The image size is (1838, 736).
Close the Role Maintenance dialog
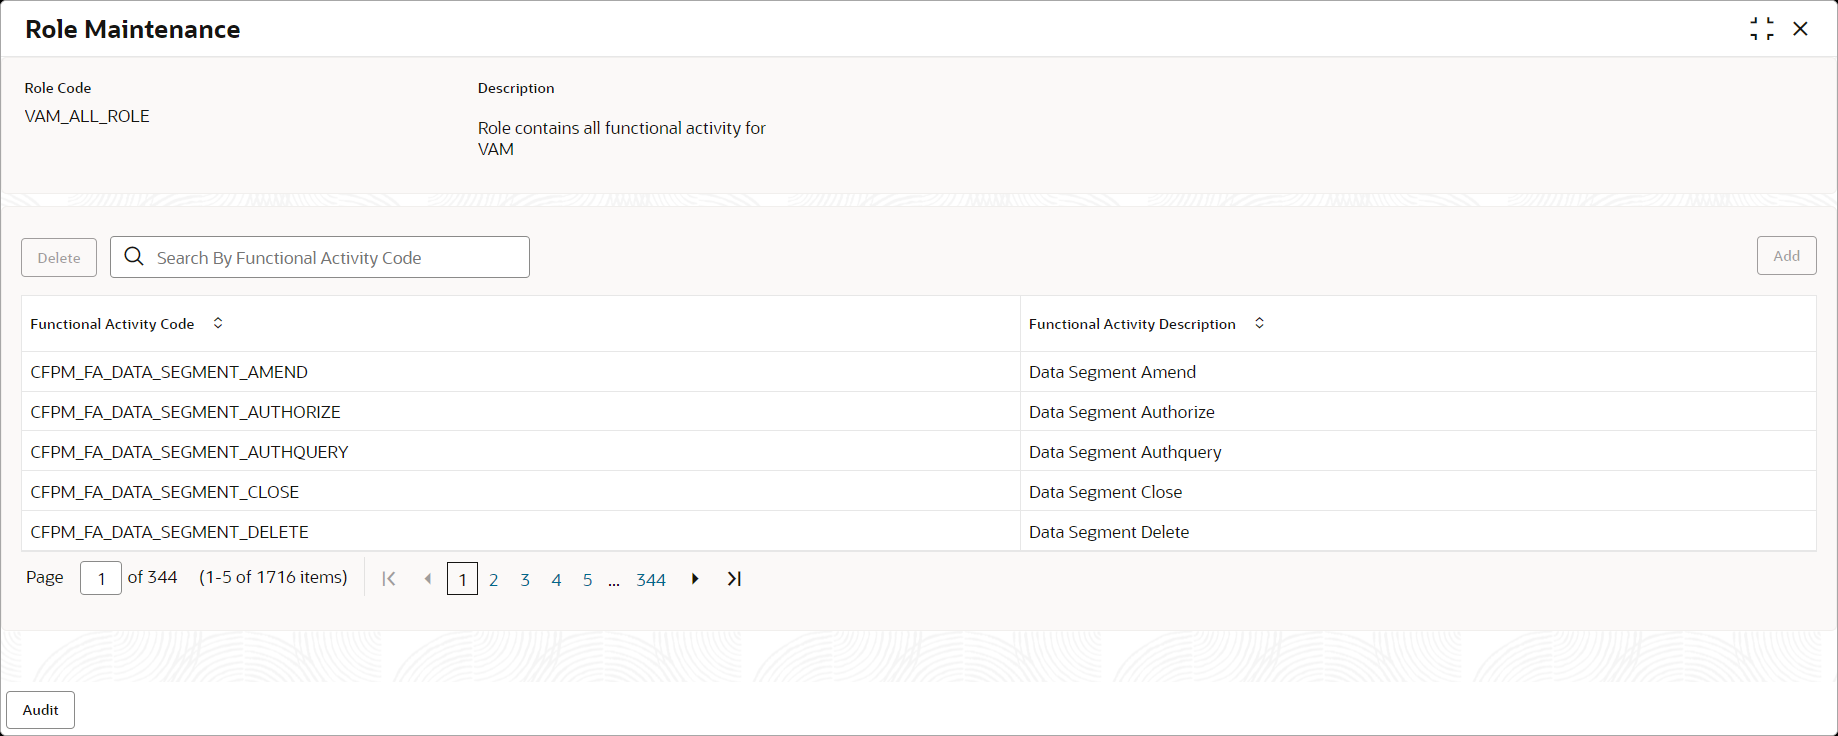click(x=1800, y=29)
